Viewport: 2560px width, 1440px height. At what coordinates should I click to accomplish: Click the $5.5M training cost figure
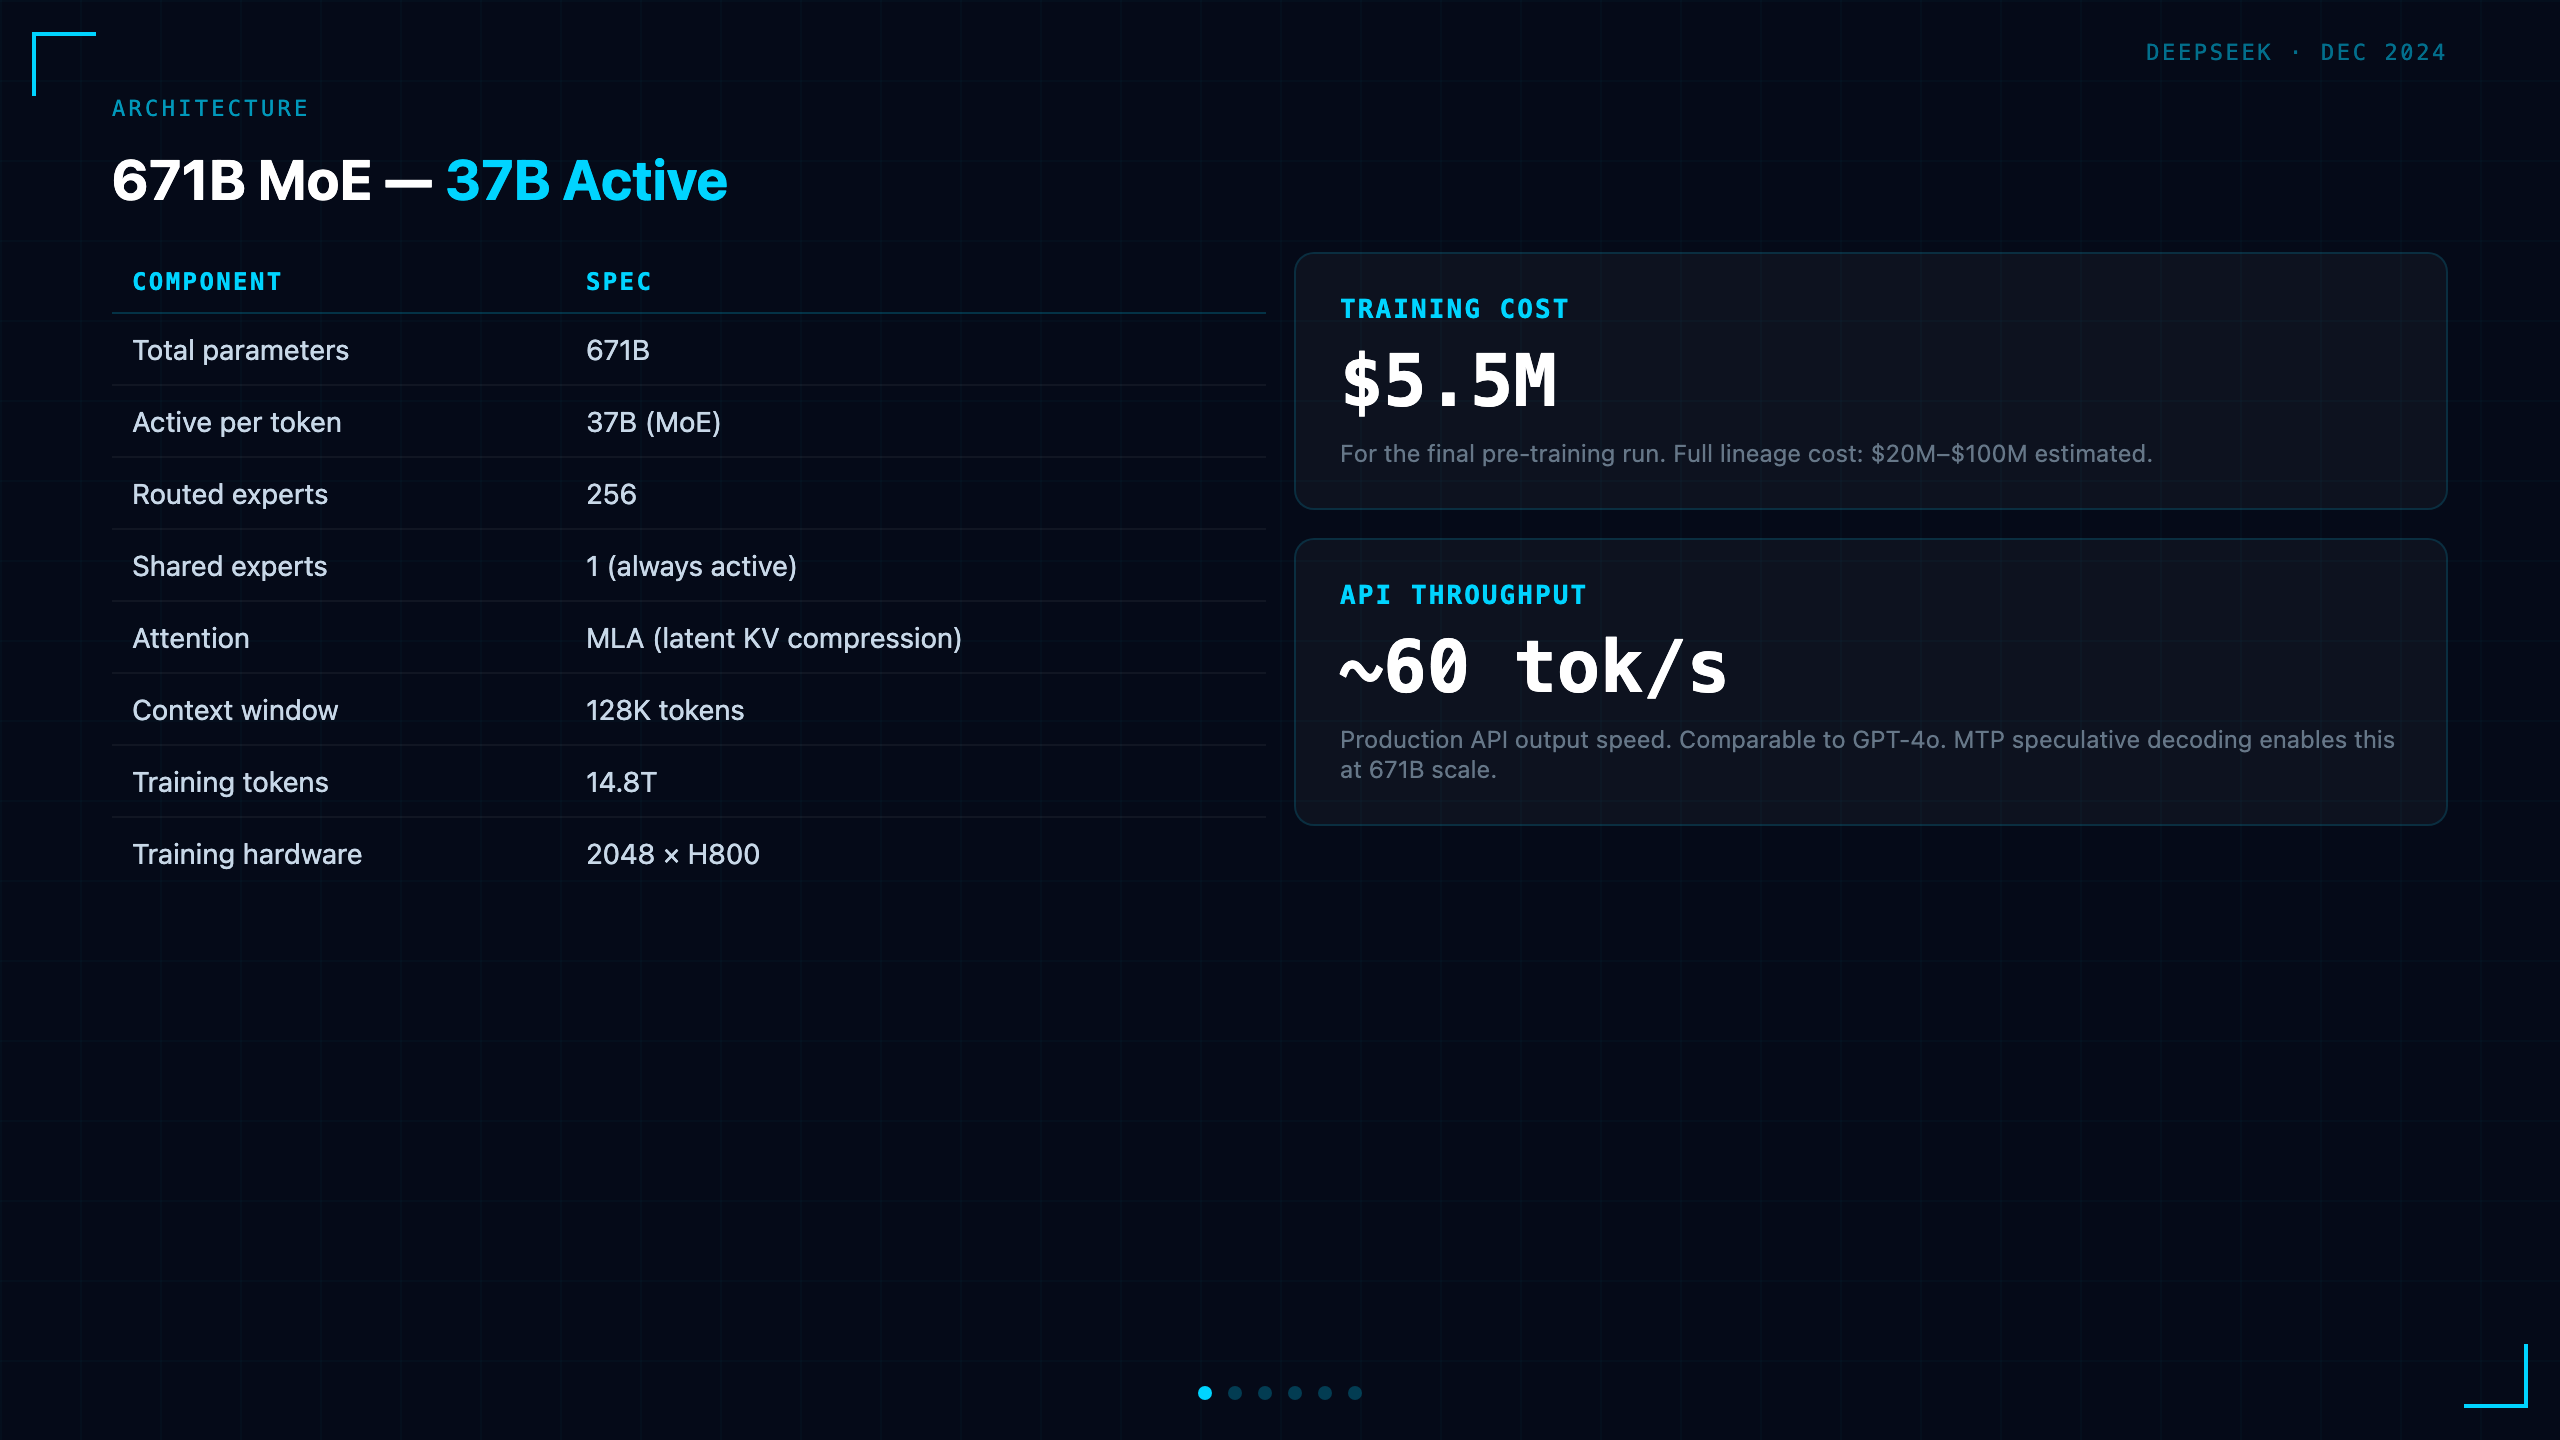click(1449, 382)
